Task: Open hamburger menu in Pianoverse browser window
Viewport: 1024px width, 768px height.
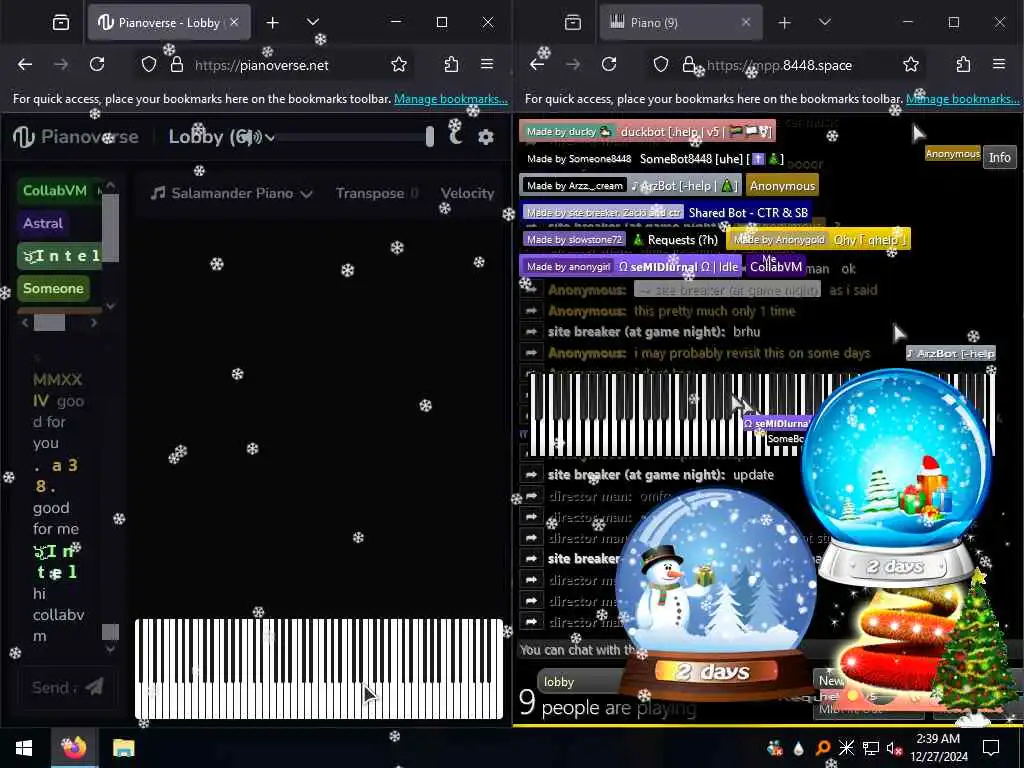Action: [487, 65]
